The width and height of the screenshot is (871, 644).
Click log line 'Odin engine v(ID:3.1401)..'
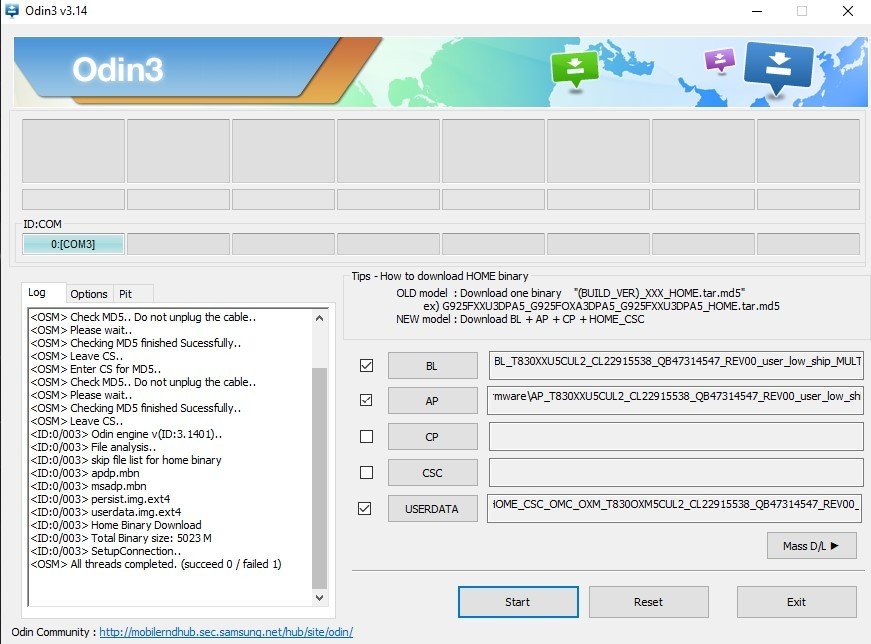[126, 434]
